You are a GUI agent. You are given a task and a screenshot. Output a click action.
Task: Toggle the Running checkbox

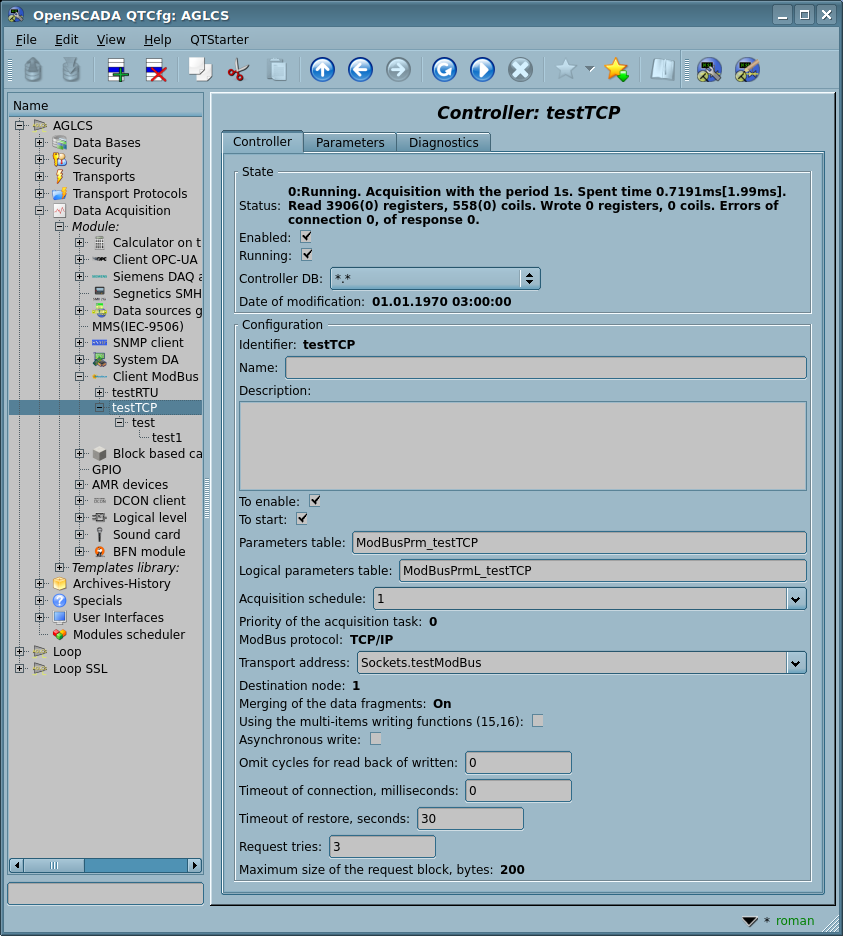pos(306,255)
